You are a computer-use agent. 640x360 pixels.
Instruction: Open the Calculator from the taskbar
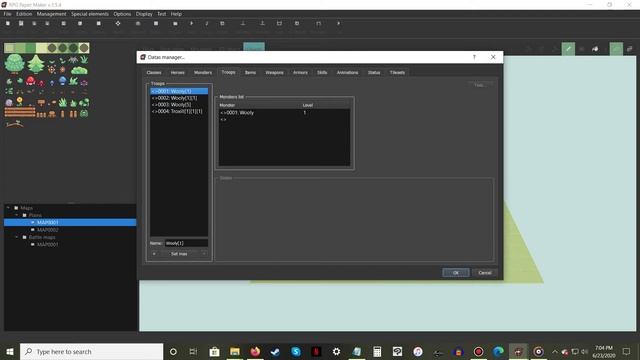(377, 351)
